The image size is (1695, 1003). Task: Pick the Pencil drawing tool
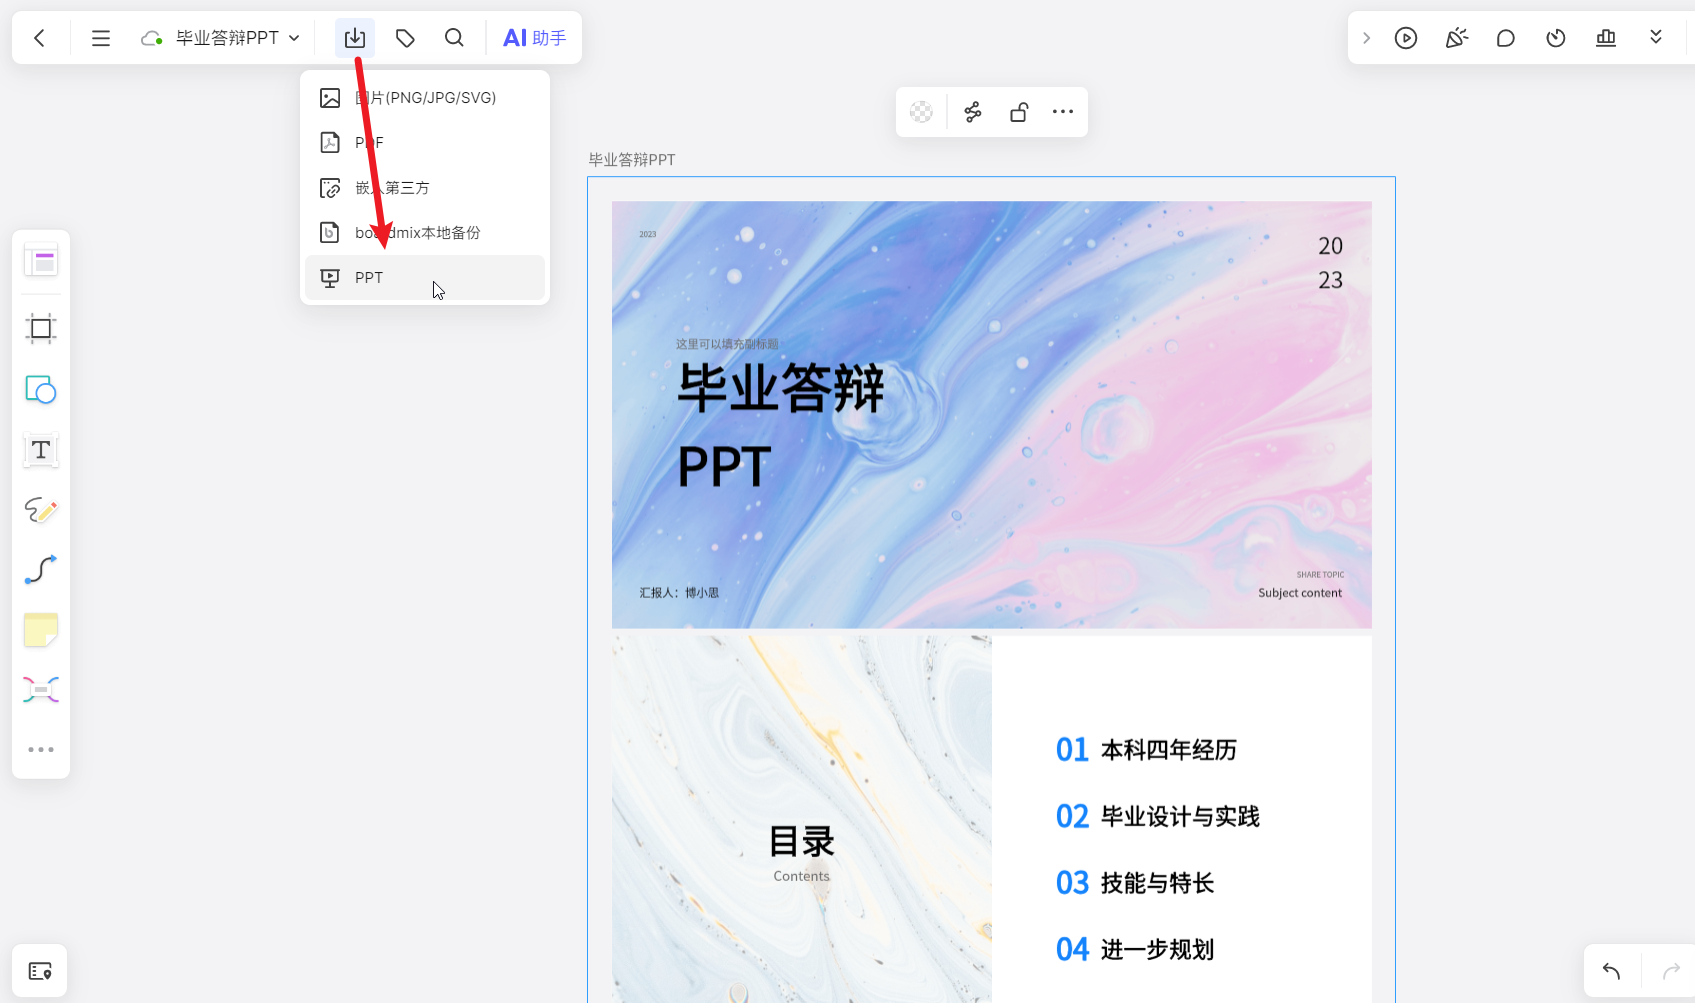point(40,510)
